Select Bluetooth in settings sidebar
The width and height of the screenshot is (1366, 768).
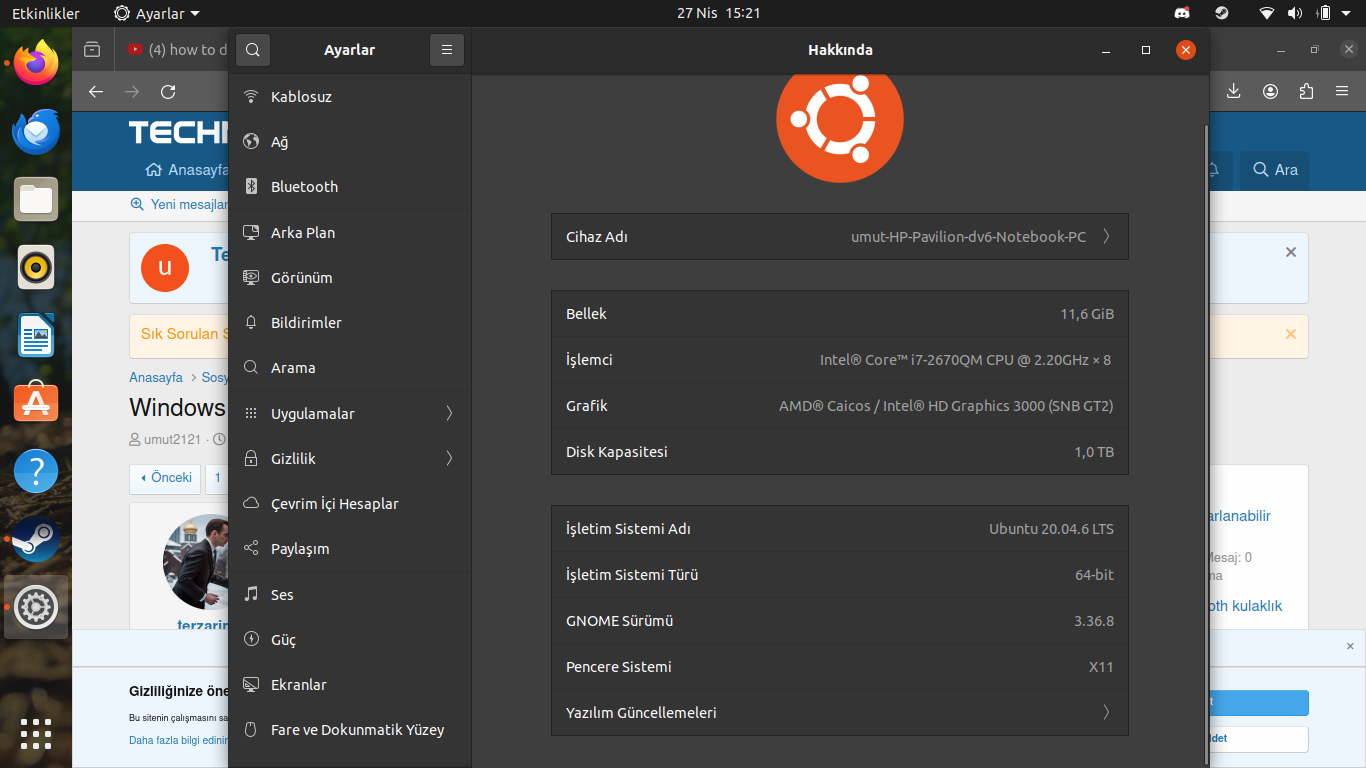[304, 187]
